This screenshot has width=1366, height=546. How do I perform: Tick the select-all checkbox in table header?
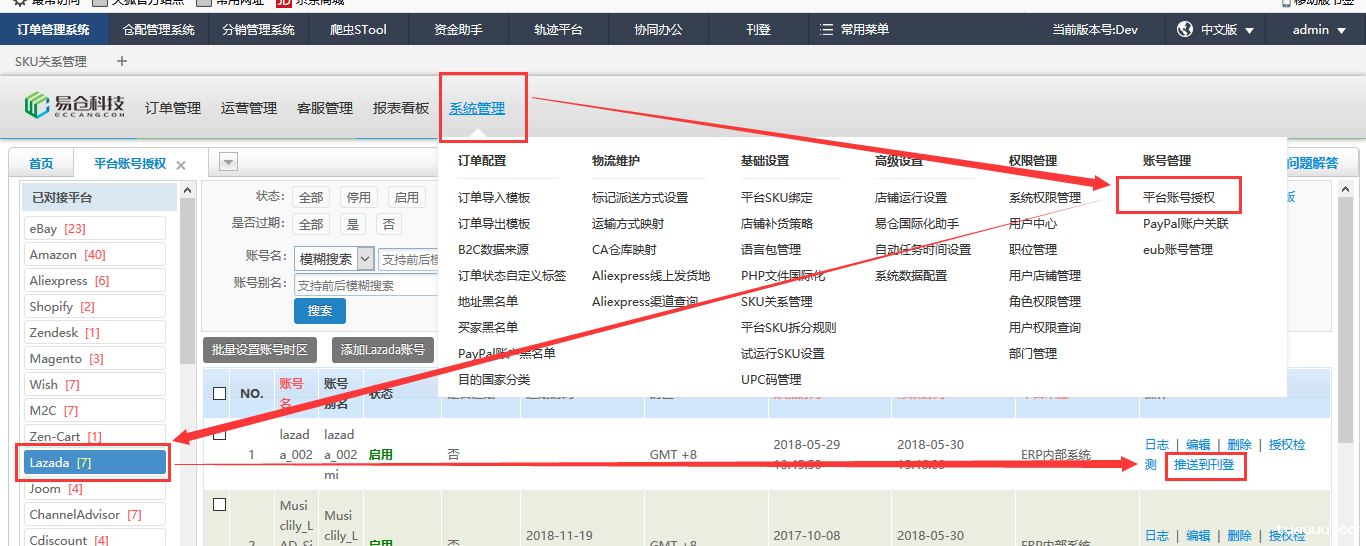tap(220, 394)
